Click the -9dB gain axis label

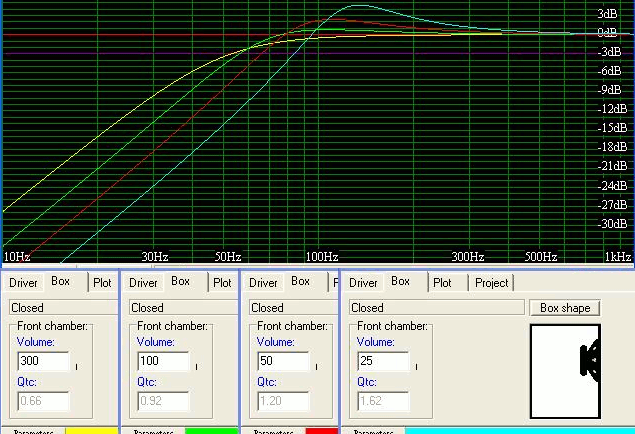click(609, 89)
